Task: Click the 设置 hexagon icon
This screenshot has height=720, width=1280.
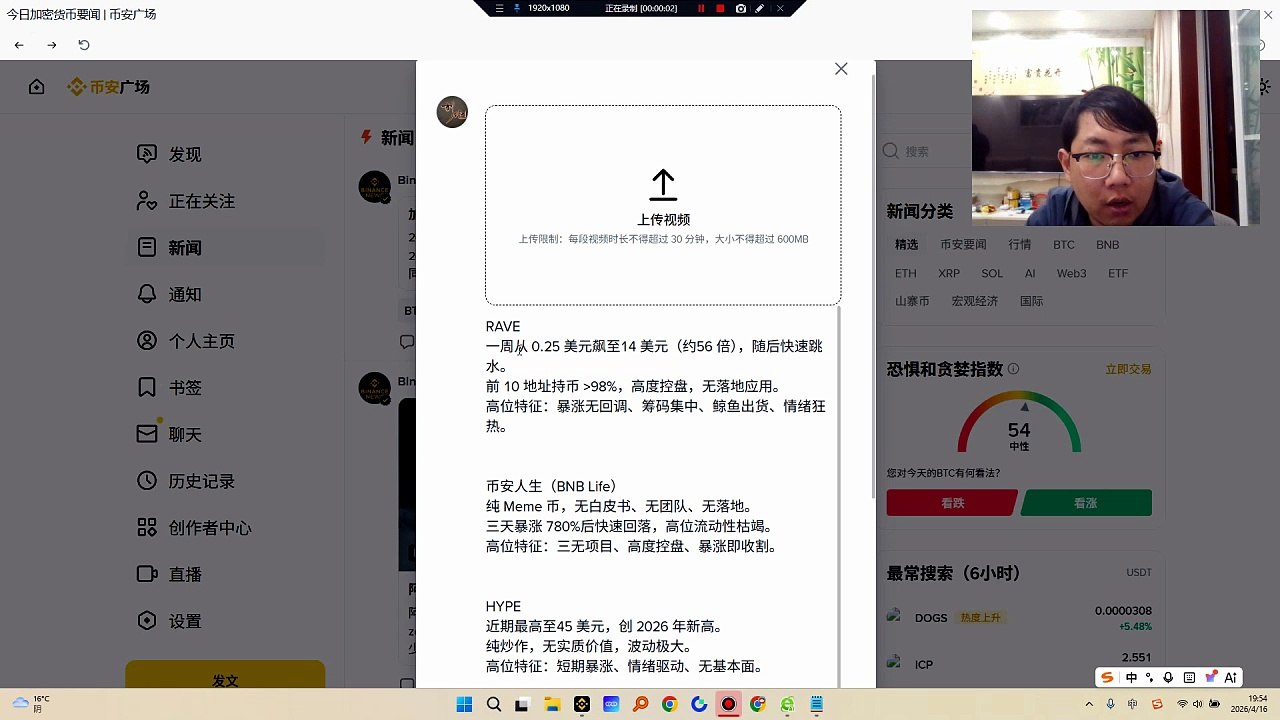Action: pos(147,621)
